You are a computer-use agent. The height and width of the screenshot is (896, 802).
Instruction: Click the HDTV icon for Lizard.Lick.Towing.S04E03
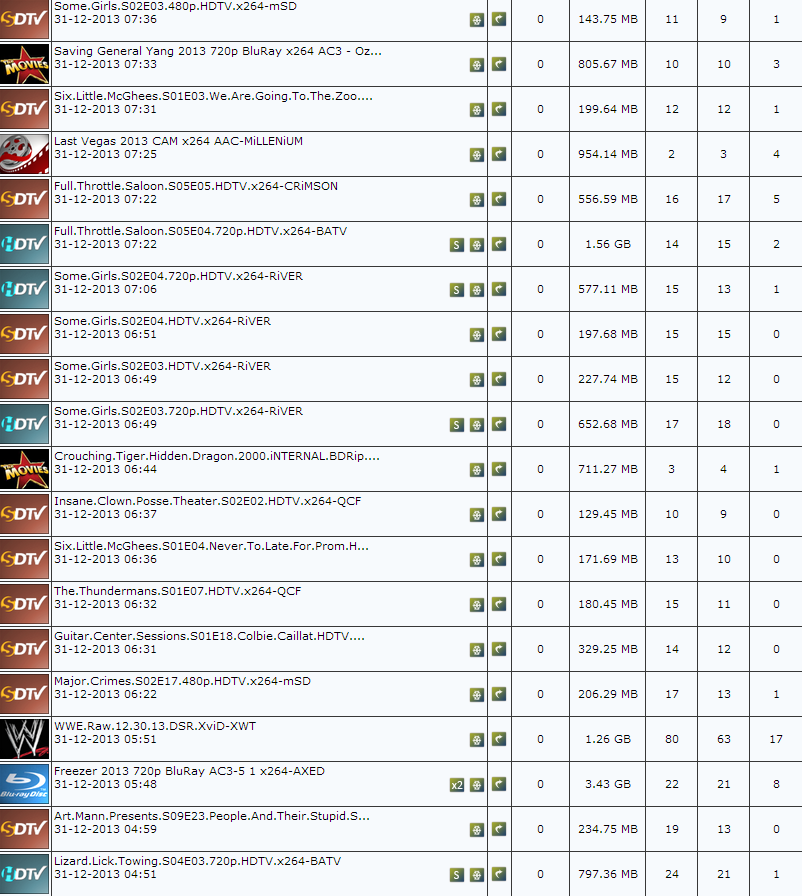click(x=25, y=874)
